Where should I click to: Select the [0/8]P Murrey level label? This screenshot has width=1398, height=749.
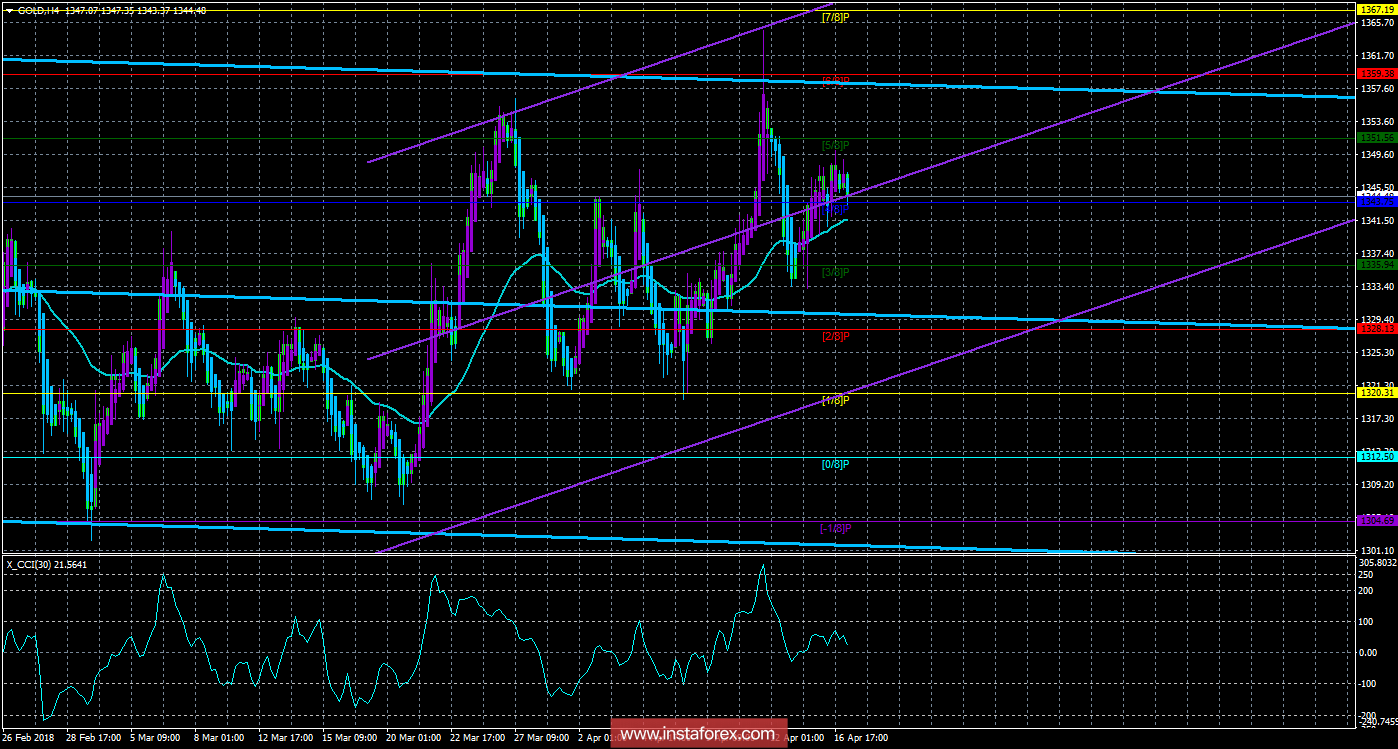click(x=835, y=464)
